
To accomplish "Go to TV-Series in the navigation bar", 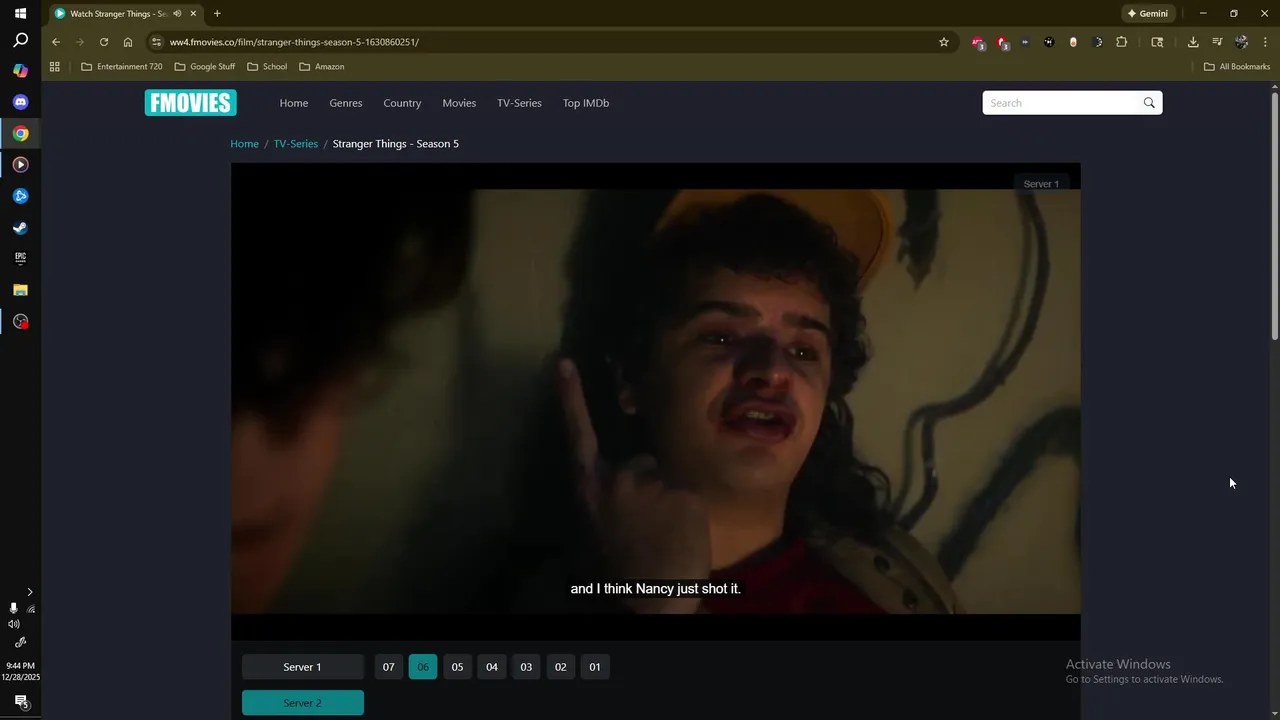I will click(x=519, y=103).
